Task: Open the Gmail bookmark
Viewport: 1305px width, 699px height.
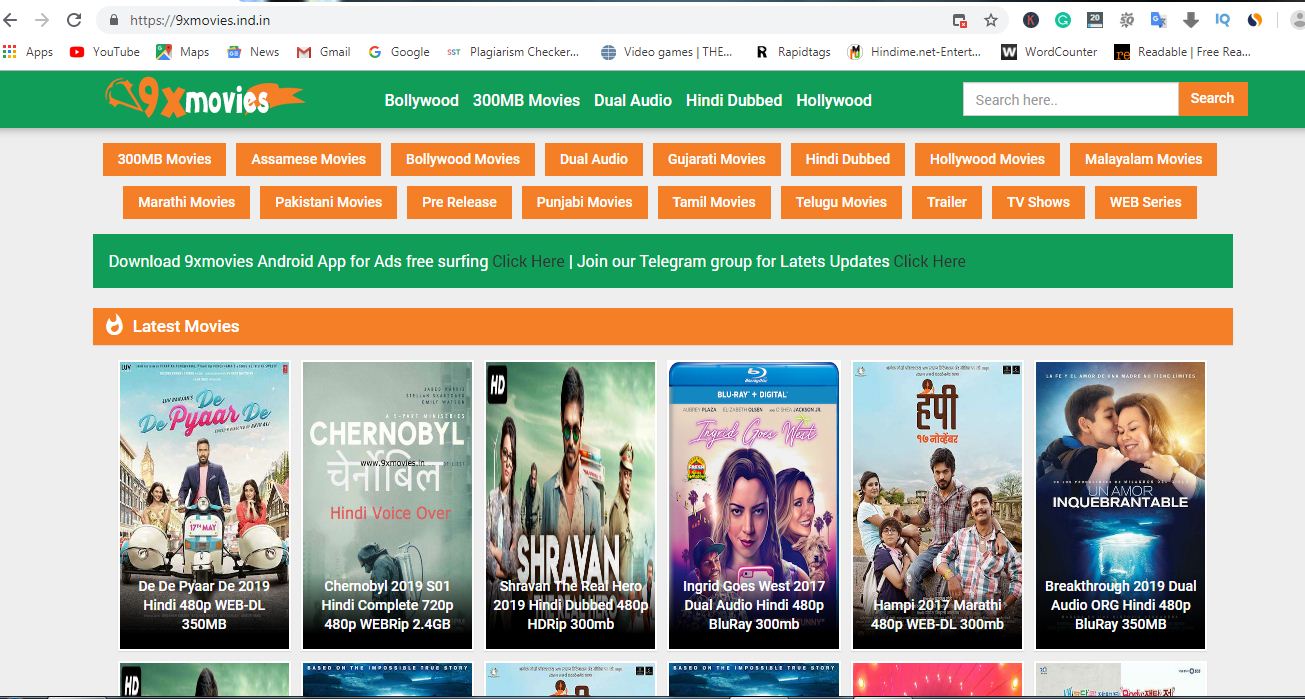Action: click(x=324, y=52)
